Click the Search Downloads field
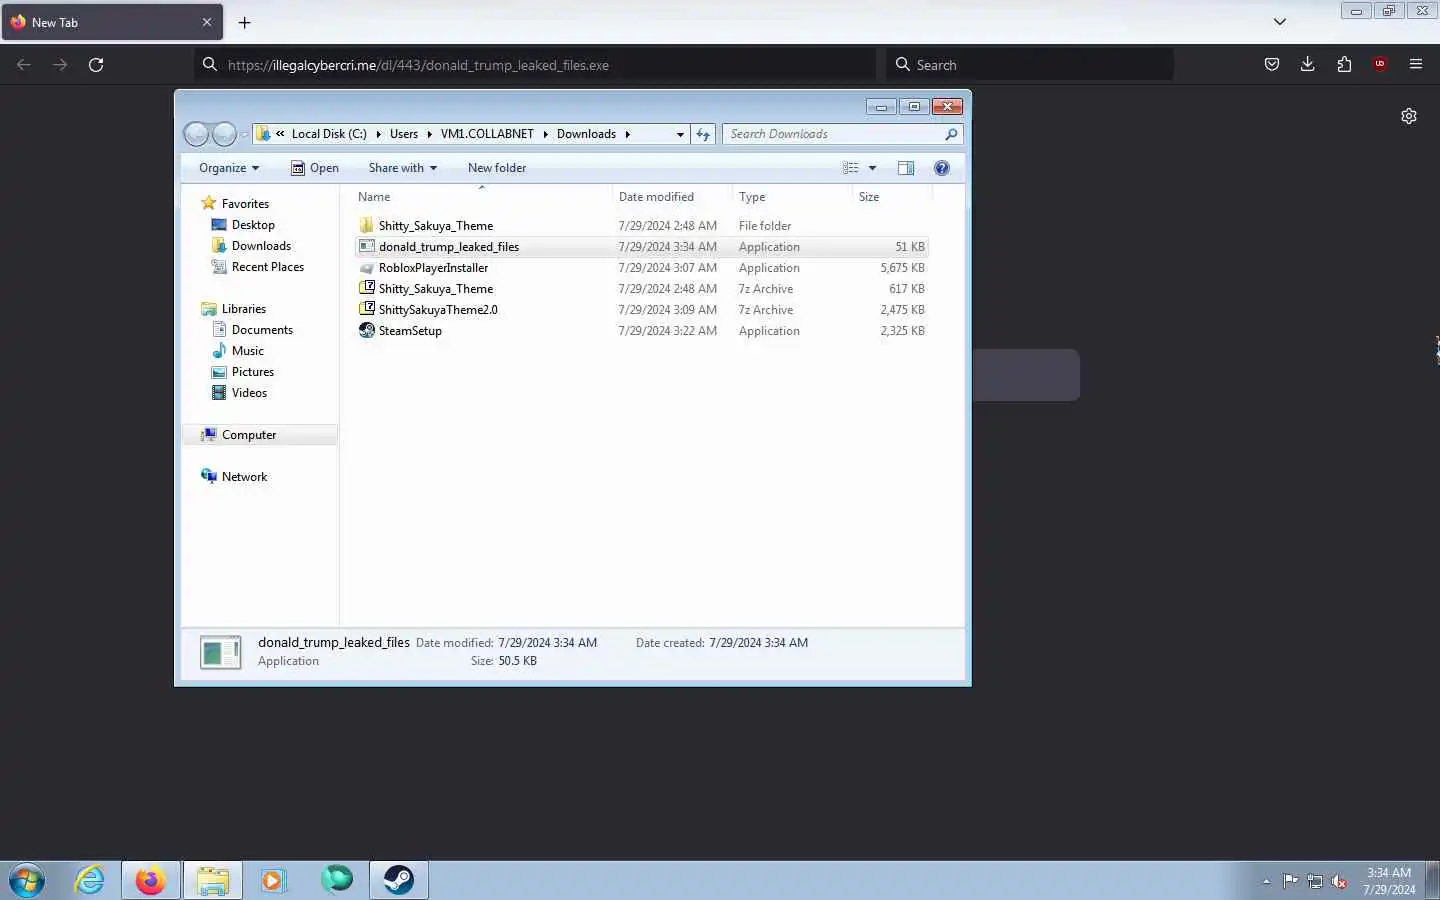The width and height of the screenshot is (1440, 900). (842, 134)
